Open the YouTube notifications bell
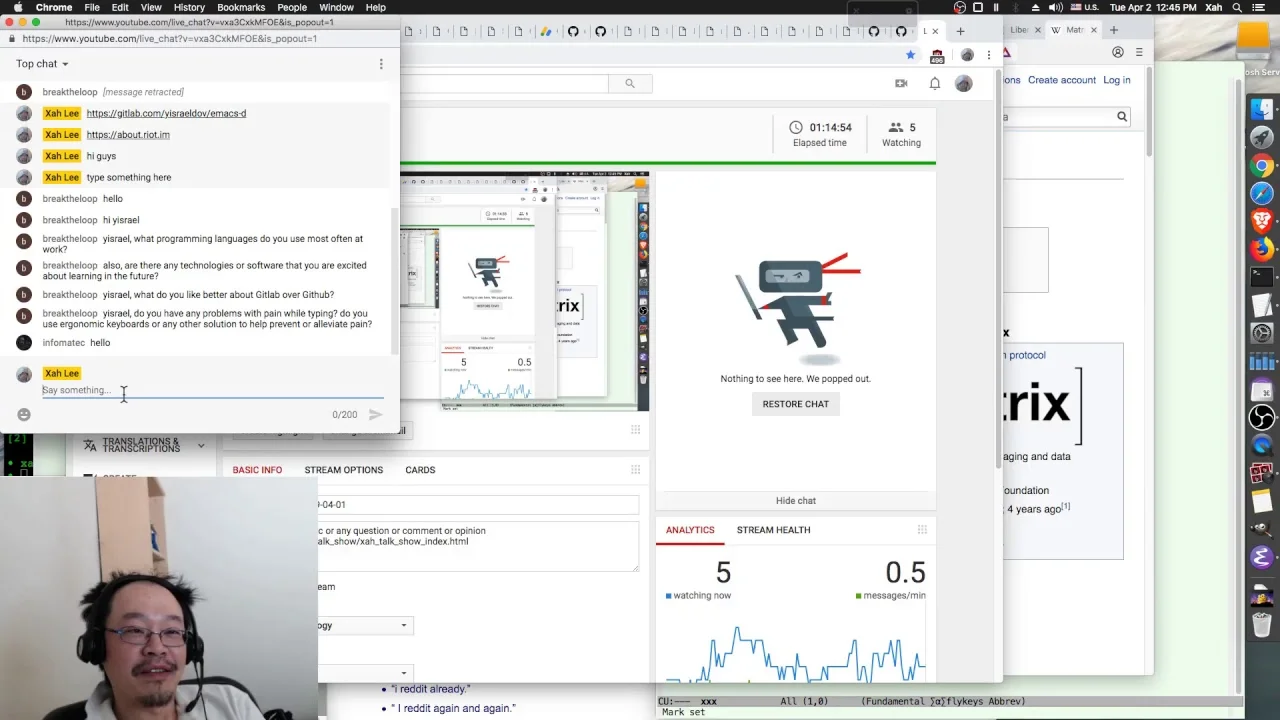 (934, 84)
